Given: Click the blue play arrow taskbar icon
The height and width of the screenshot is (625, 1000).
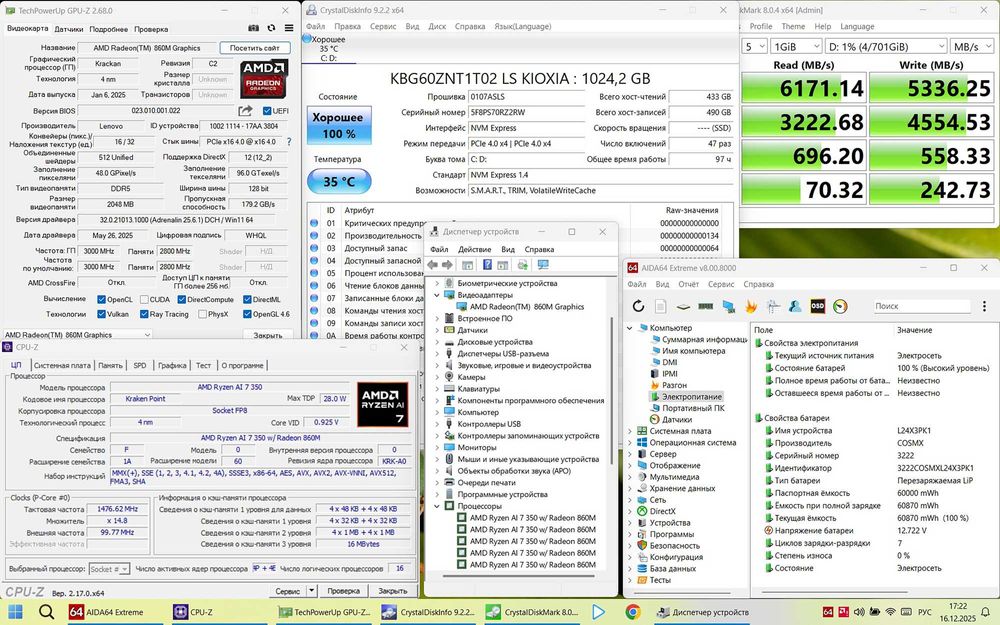Looking at the screenshot, I should 598,612.
